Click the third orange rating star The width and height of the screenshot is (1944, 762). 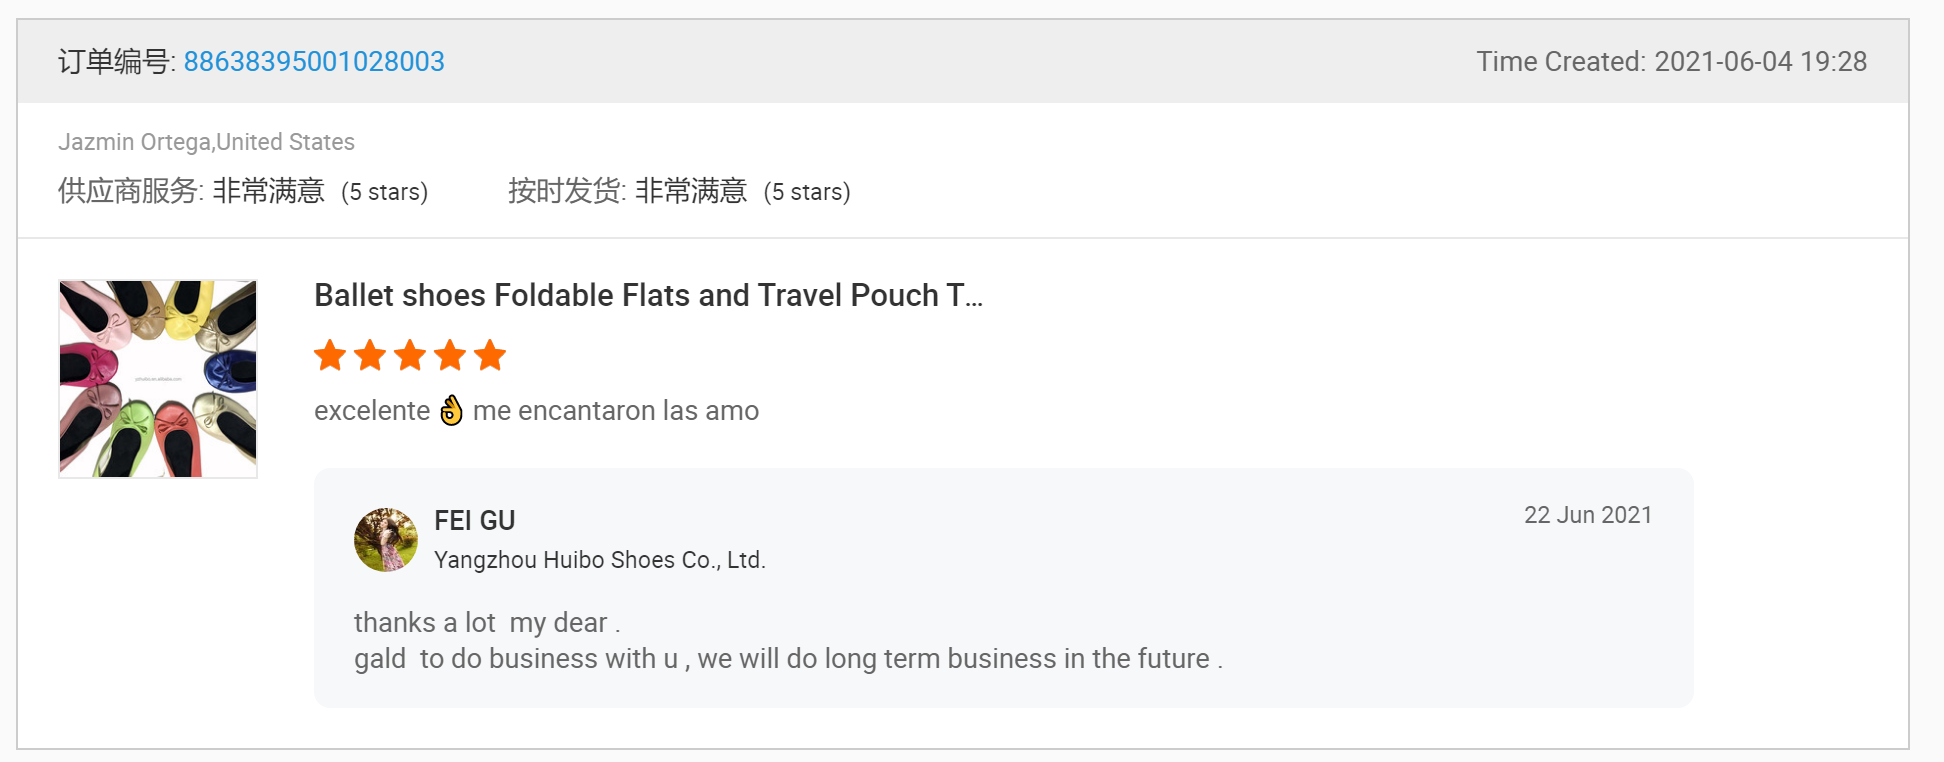point(410,355)
